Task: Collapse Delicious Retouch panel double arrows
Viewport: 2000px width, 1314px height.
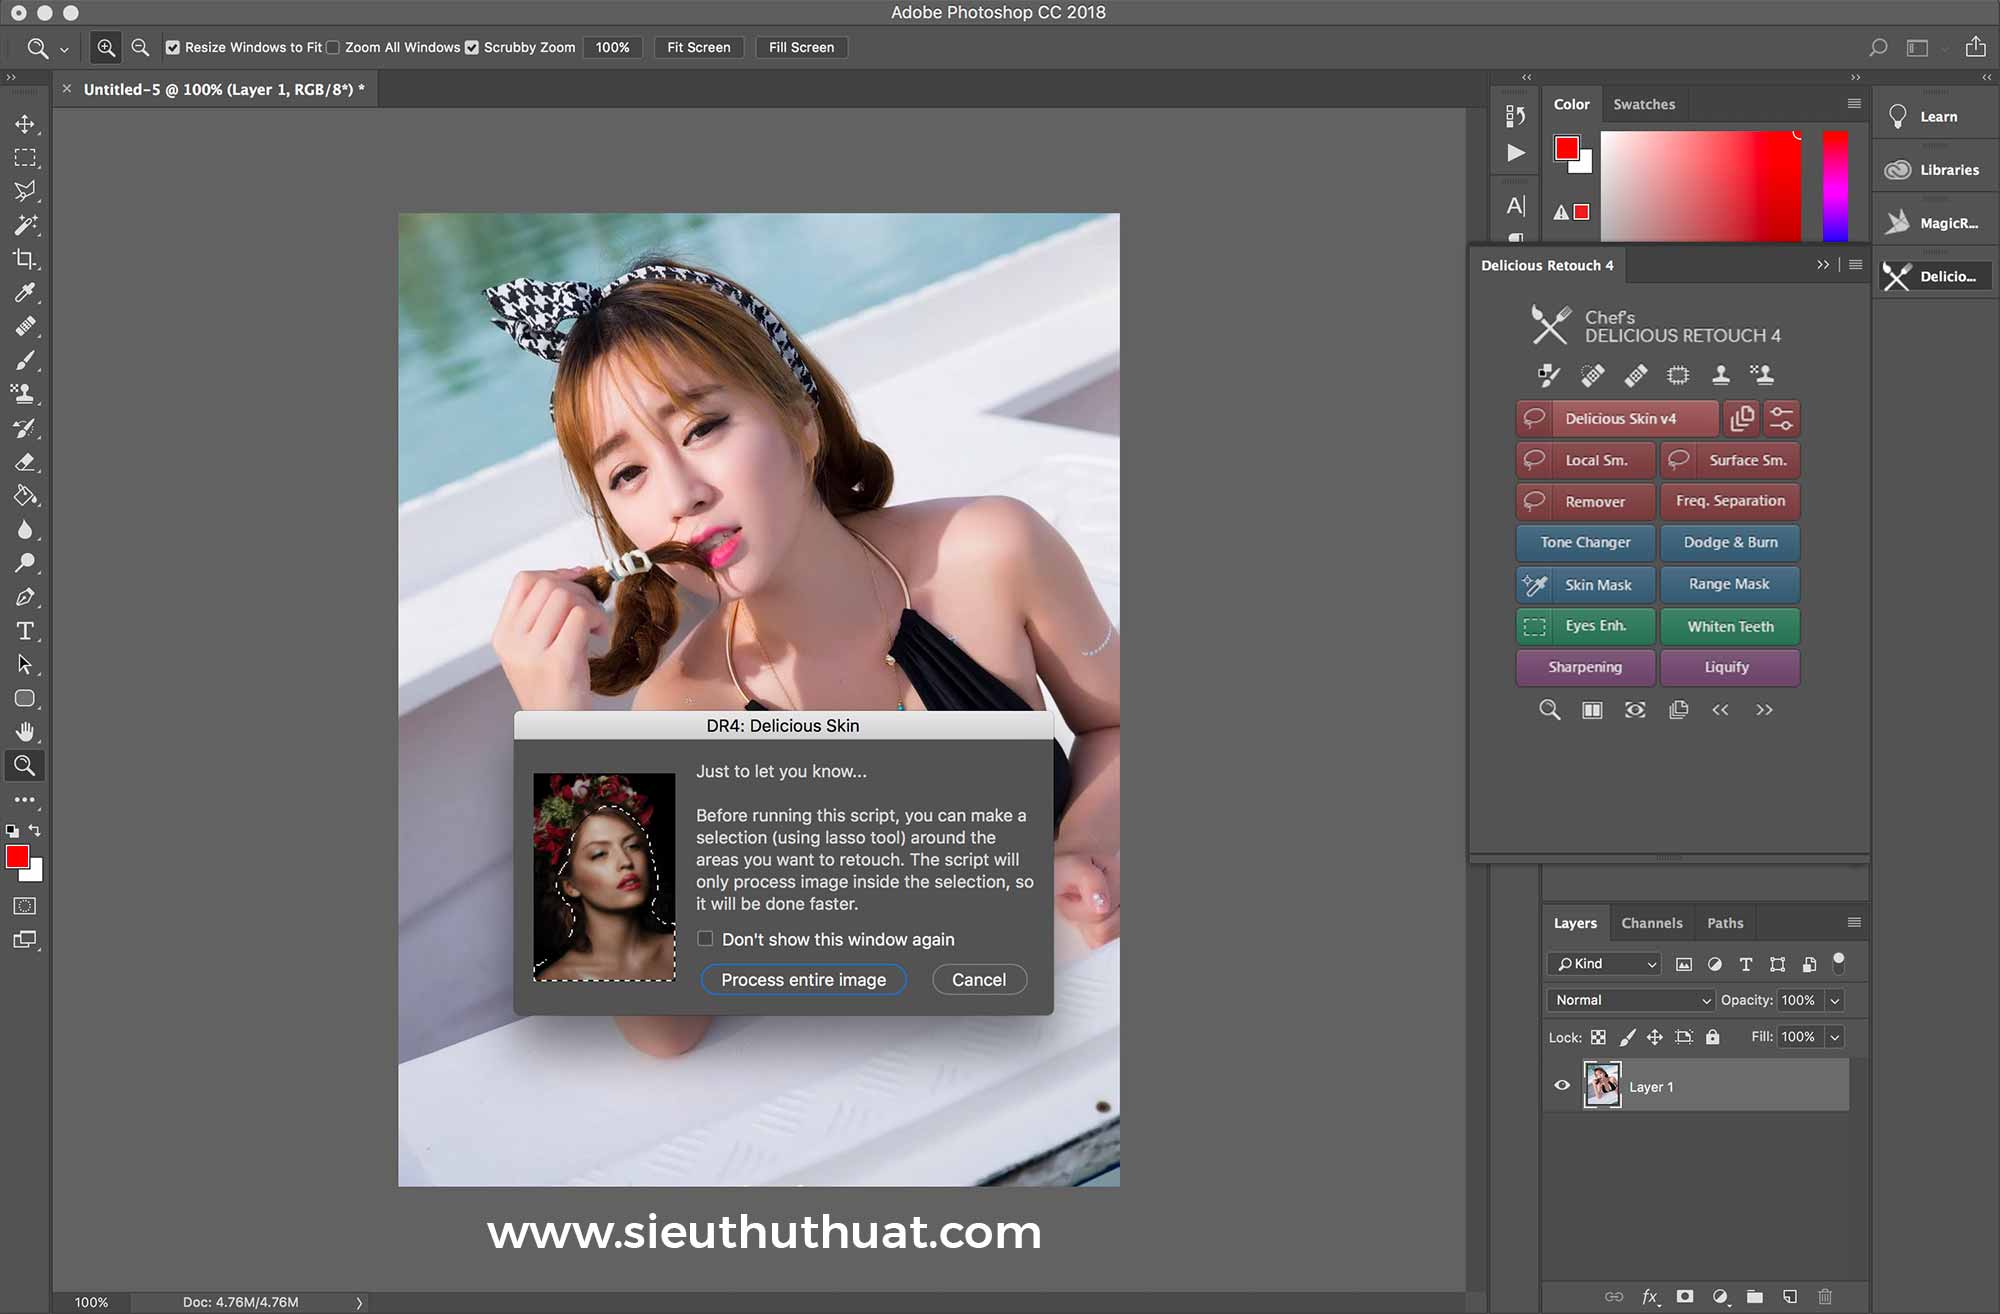Action: tap(1823, 264)
